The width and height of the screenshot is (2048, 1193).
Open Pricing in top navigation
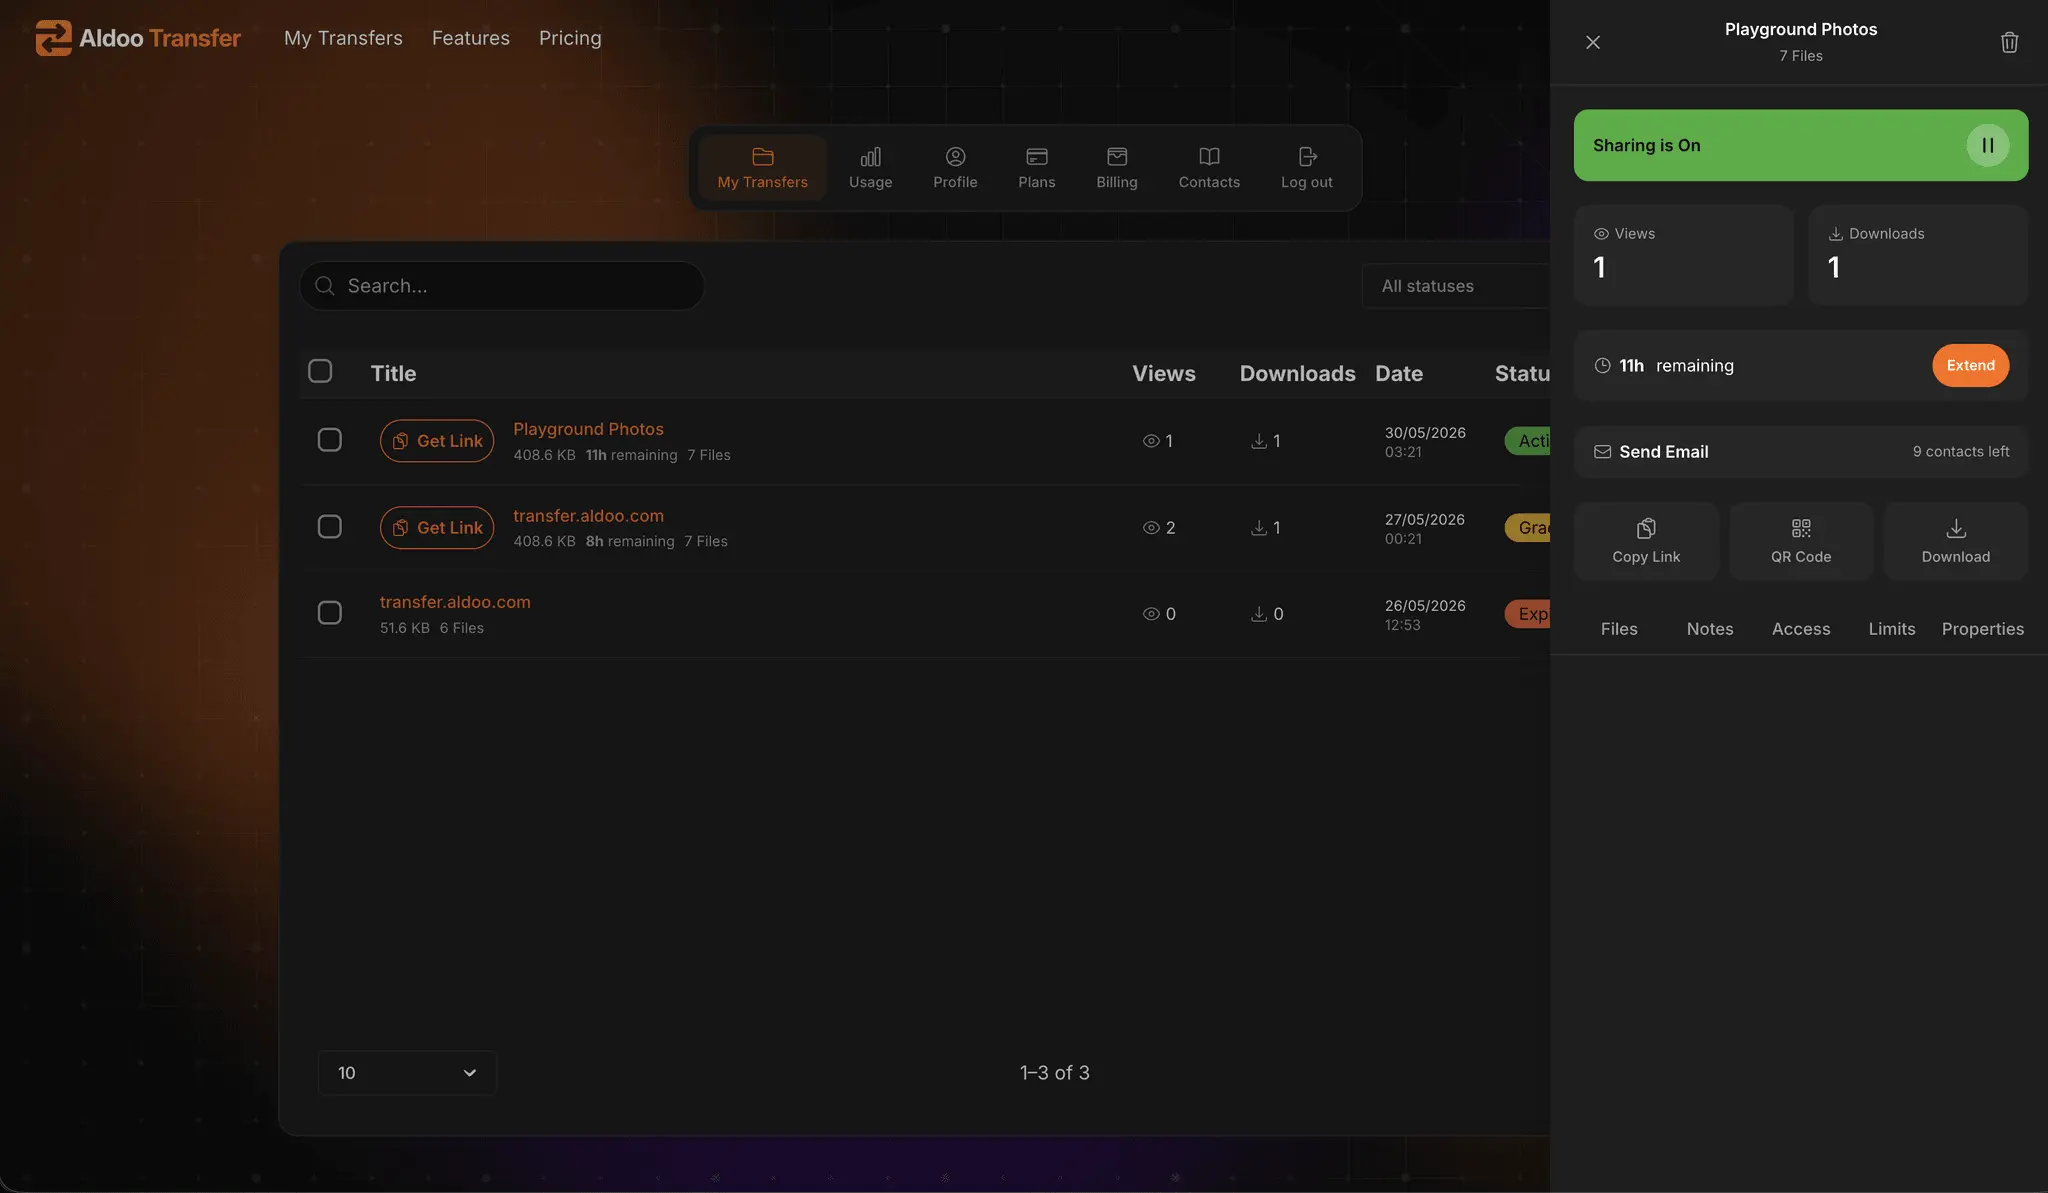point(570,38)
